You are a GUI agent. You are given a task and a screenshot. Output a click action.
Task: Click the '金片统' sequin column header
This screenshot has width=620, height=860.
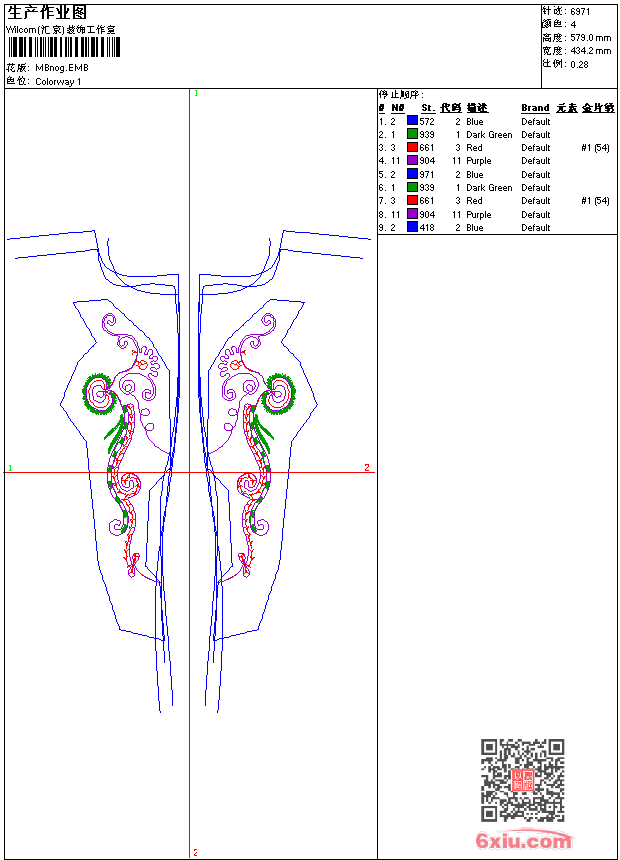coord(598,108)
